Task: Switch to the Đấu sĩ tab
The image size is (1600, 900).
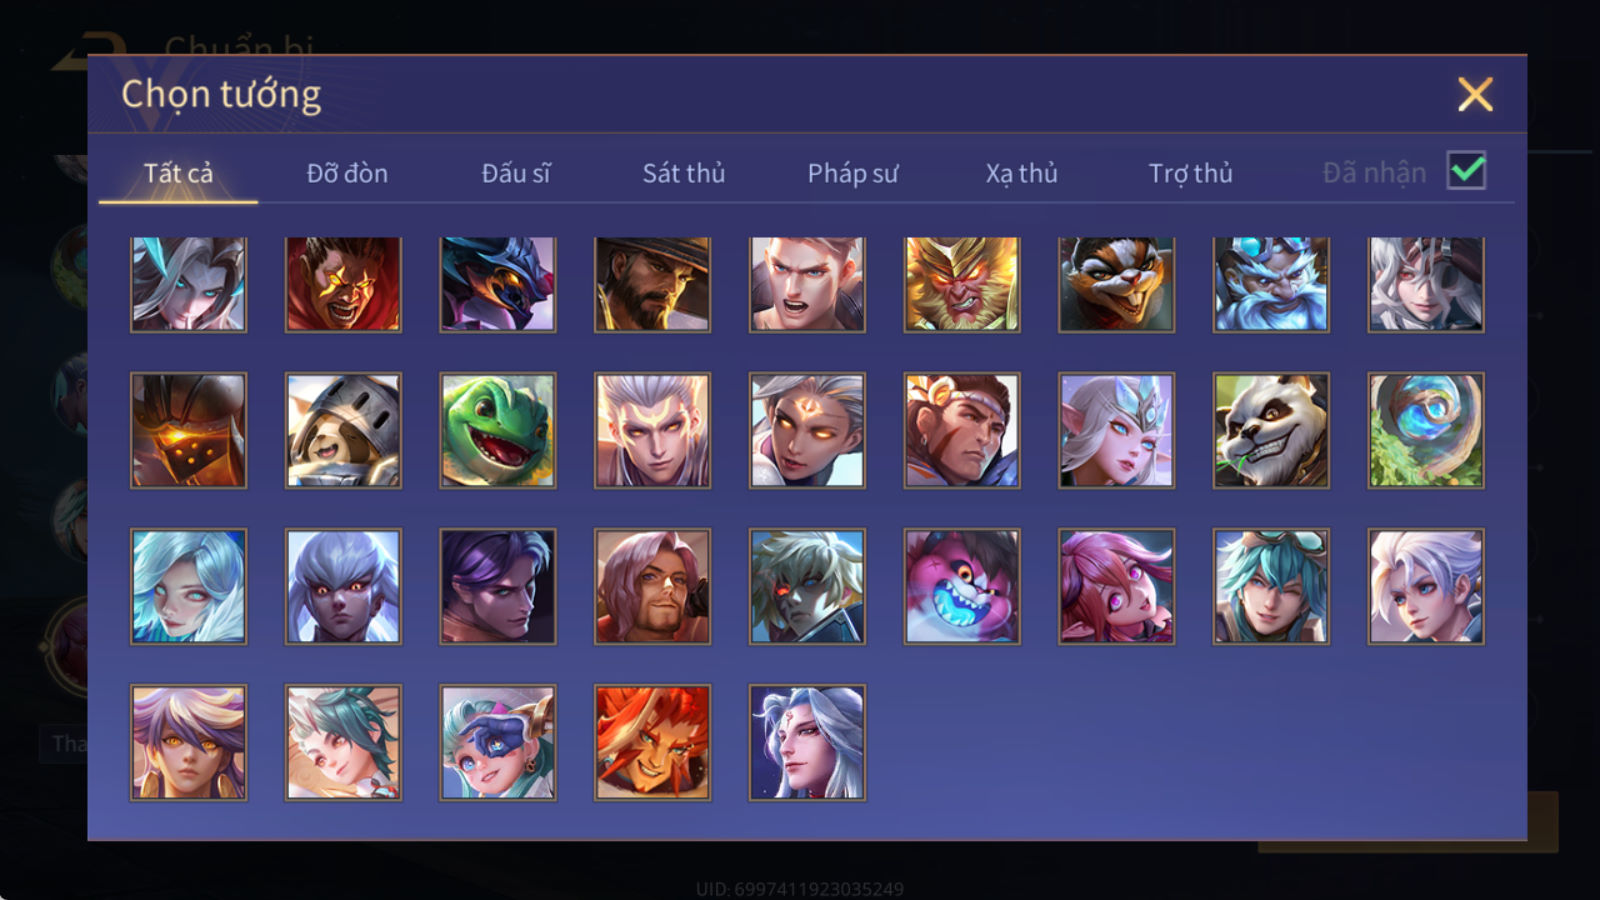Action: tap(516, 173)
